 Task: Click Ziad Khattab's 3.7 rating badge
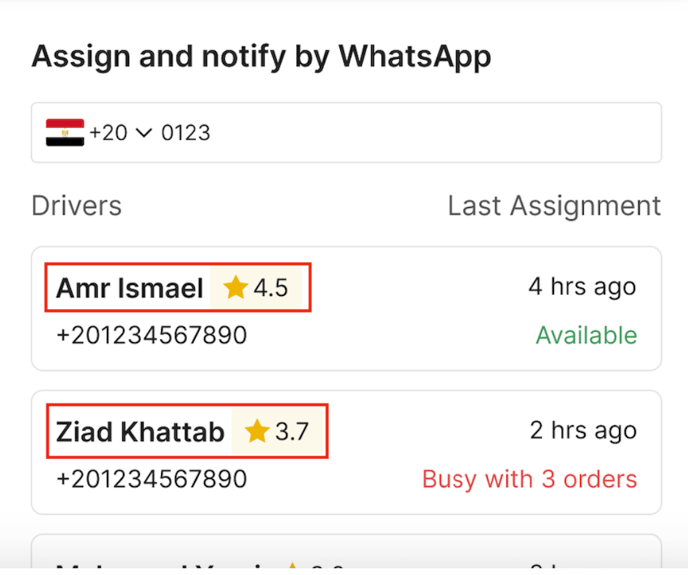point(280,432)
